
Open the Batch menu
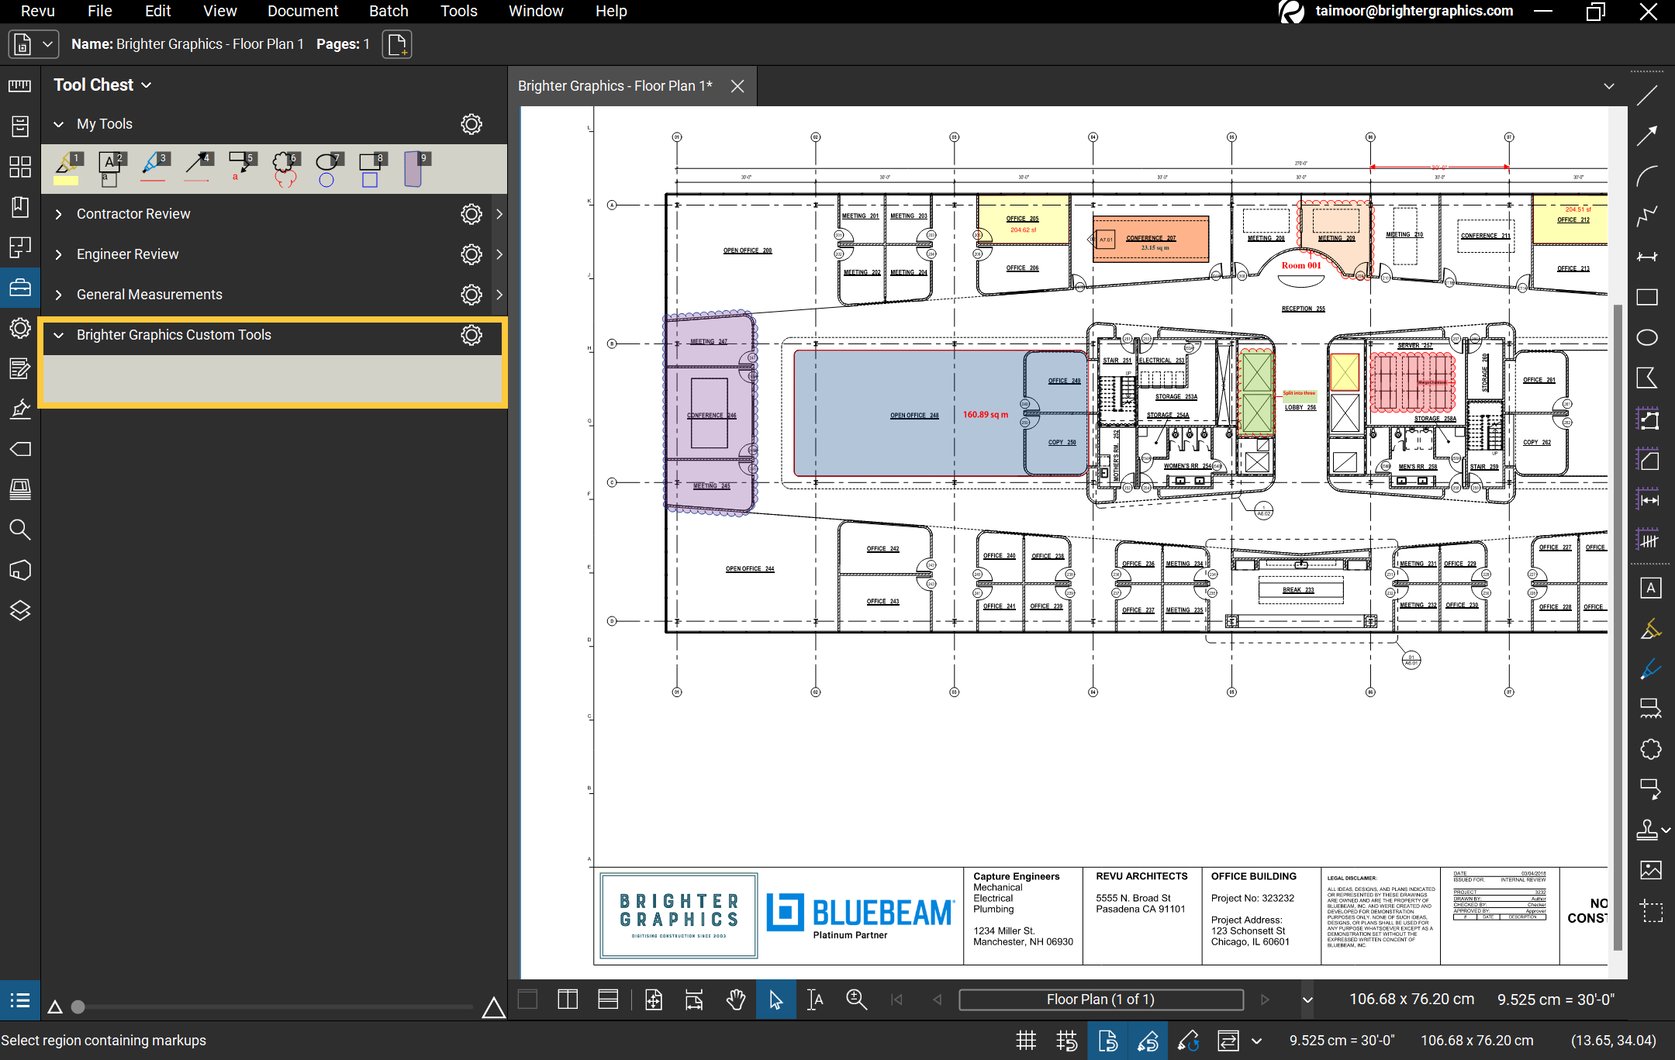388,11
